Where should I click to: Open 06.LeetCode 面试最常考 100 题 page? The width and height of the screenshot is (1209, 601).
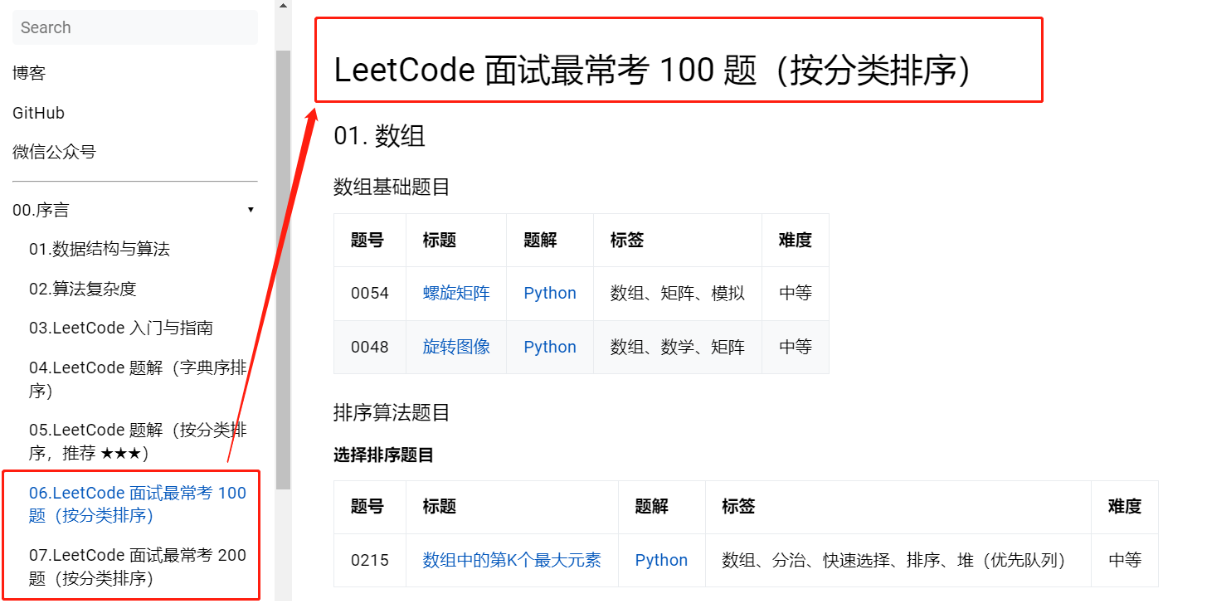(x=138, y=504)
